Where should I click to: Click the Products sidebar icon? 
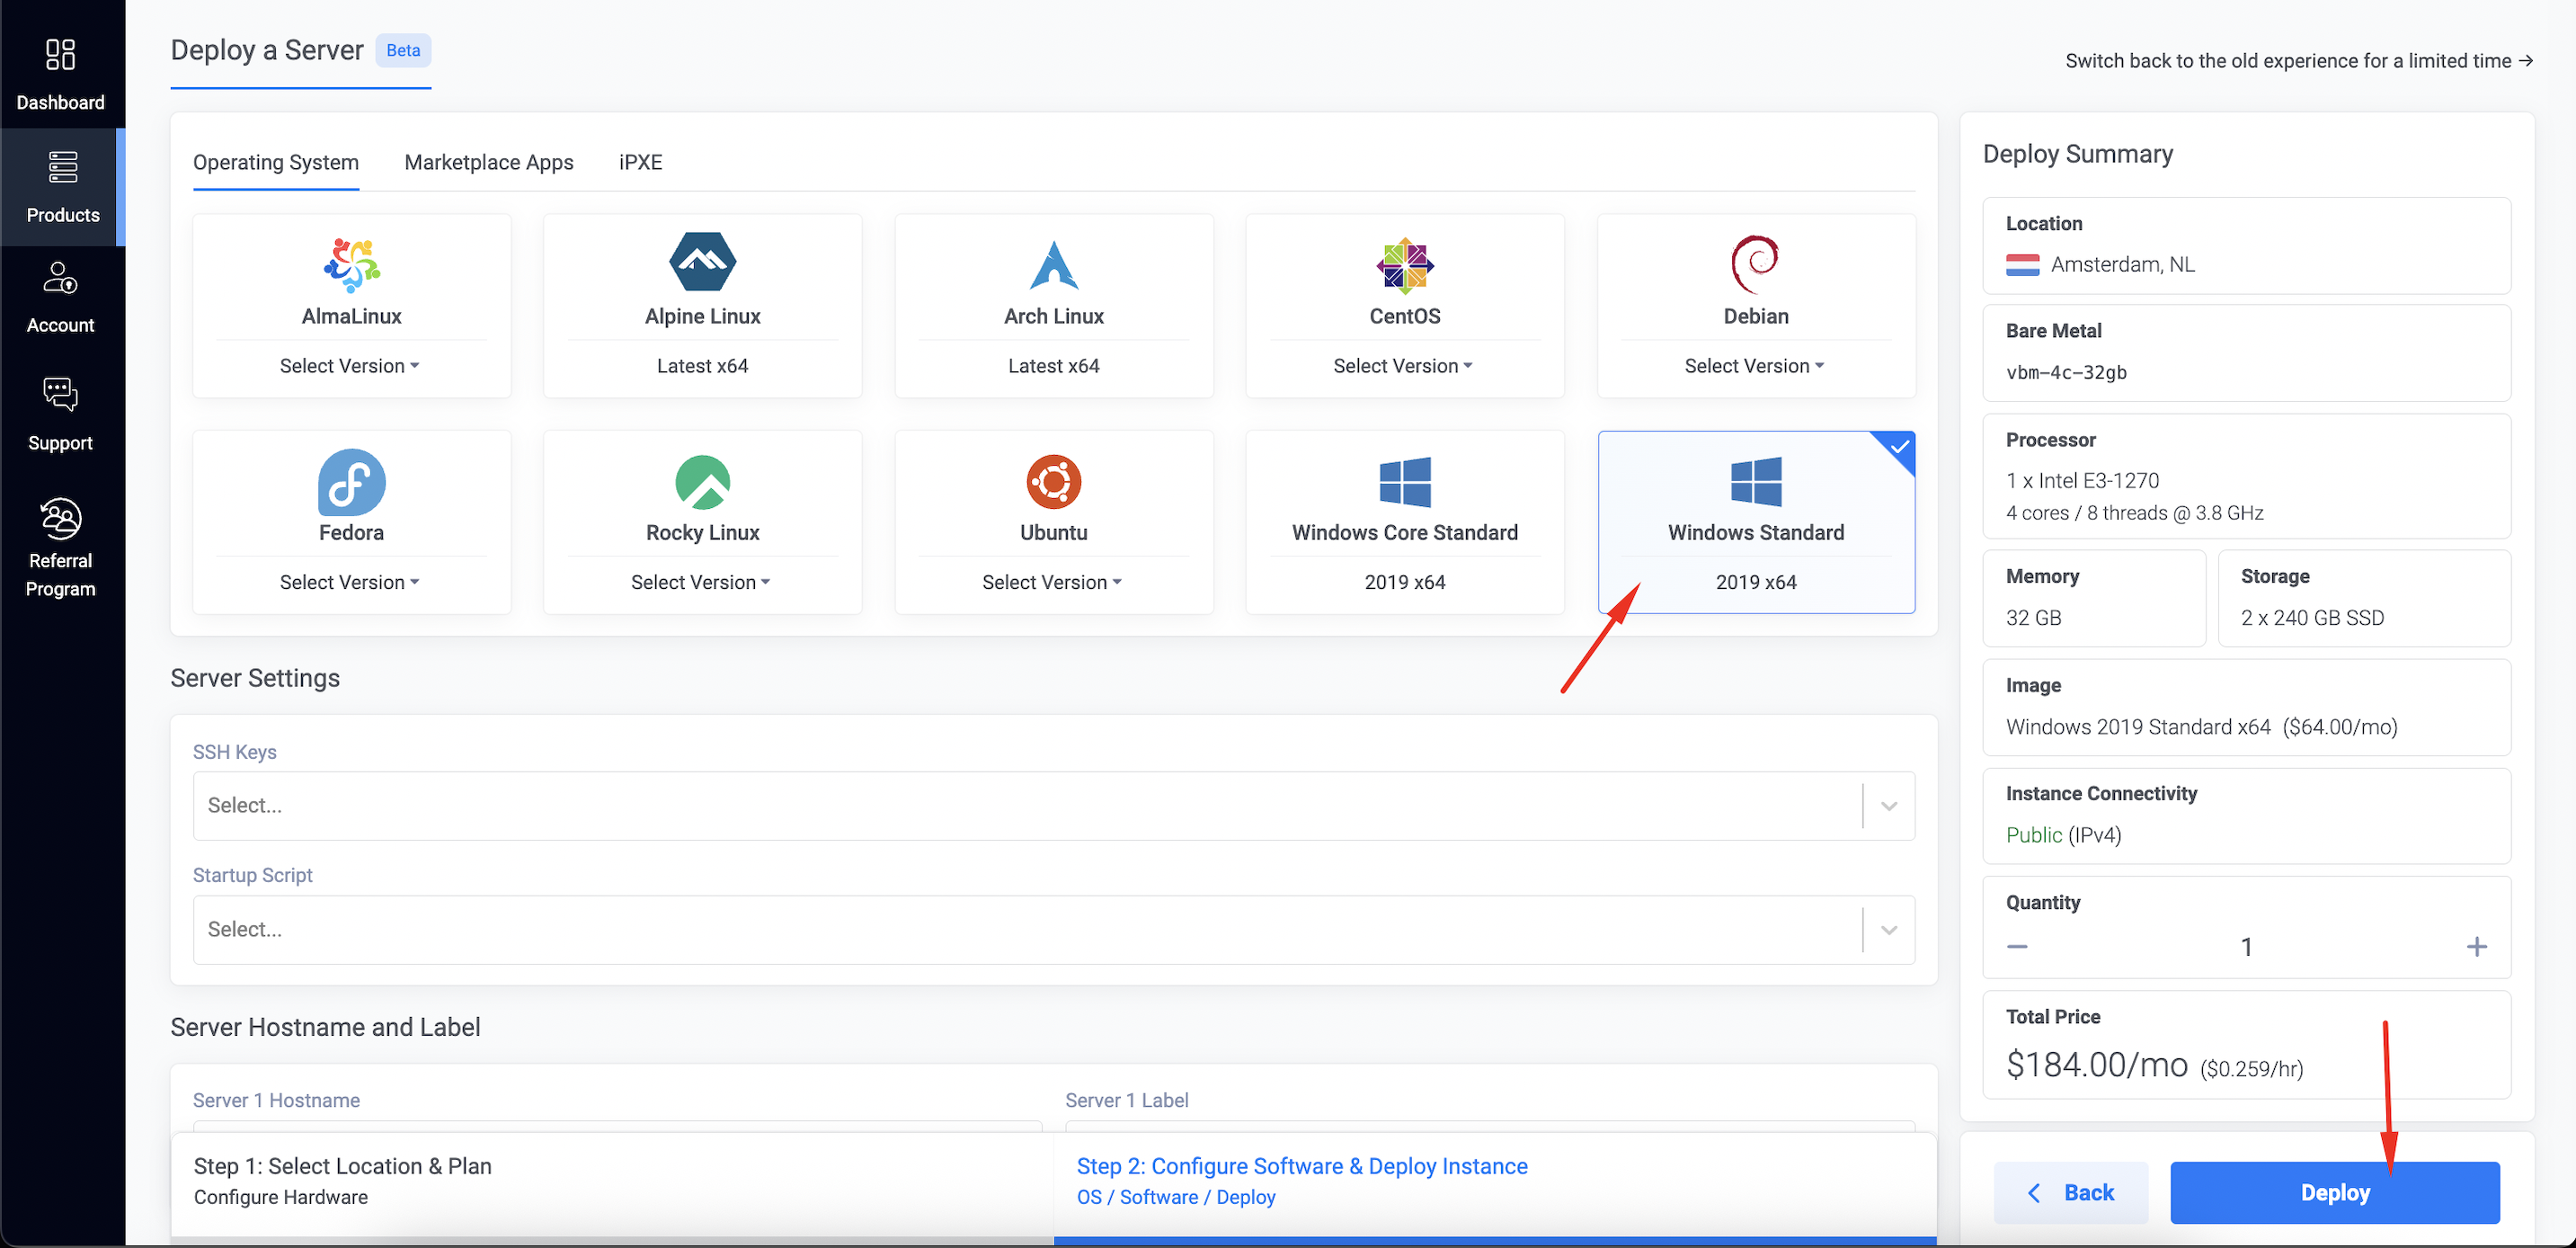62,167
